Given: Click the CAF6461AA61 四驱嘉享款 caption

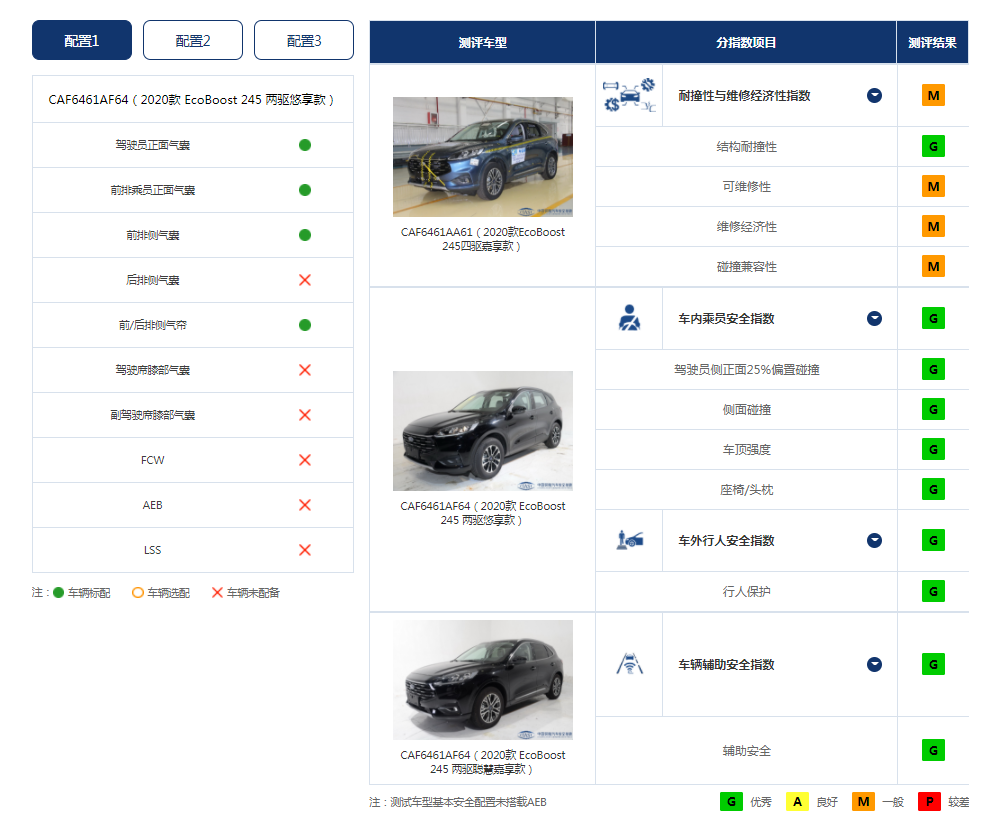Looking at the screenshot, I should point(483,239).
